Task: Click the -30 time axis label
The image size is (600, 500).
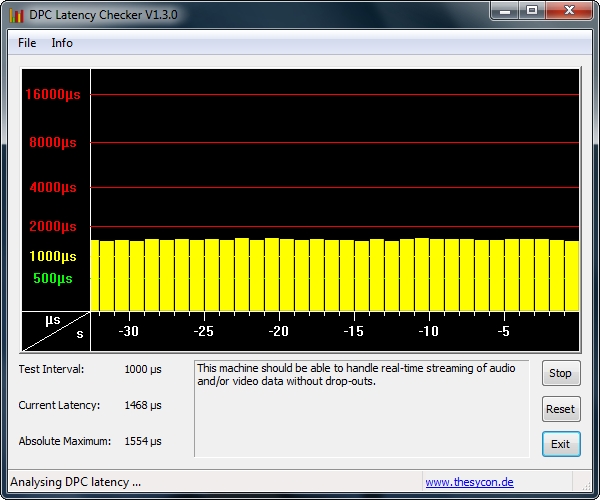Action: [129, 331]
